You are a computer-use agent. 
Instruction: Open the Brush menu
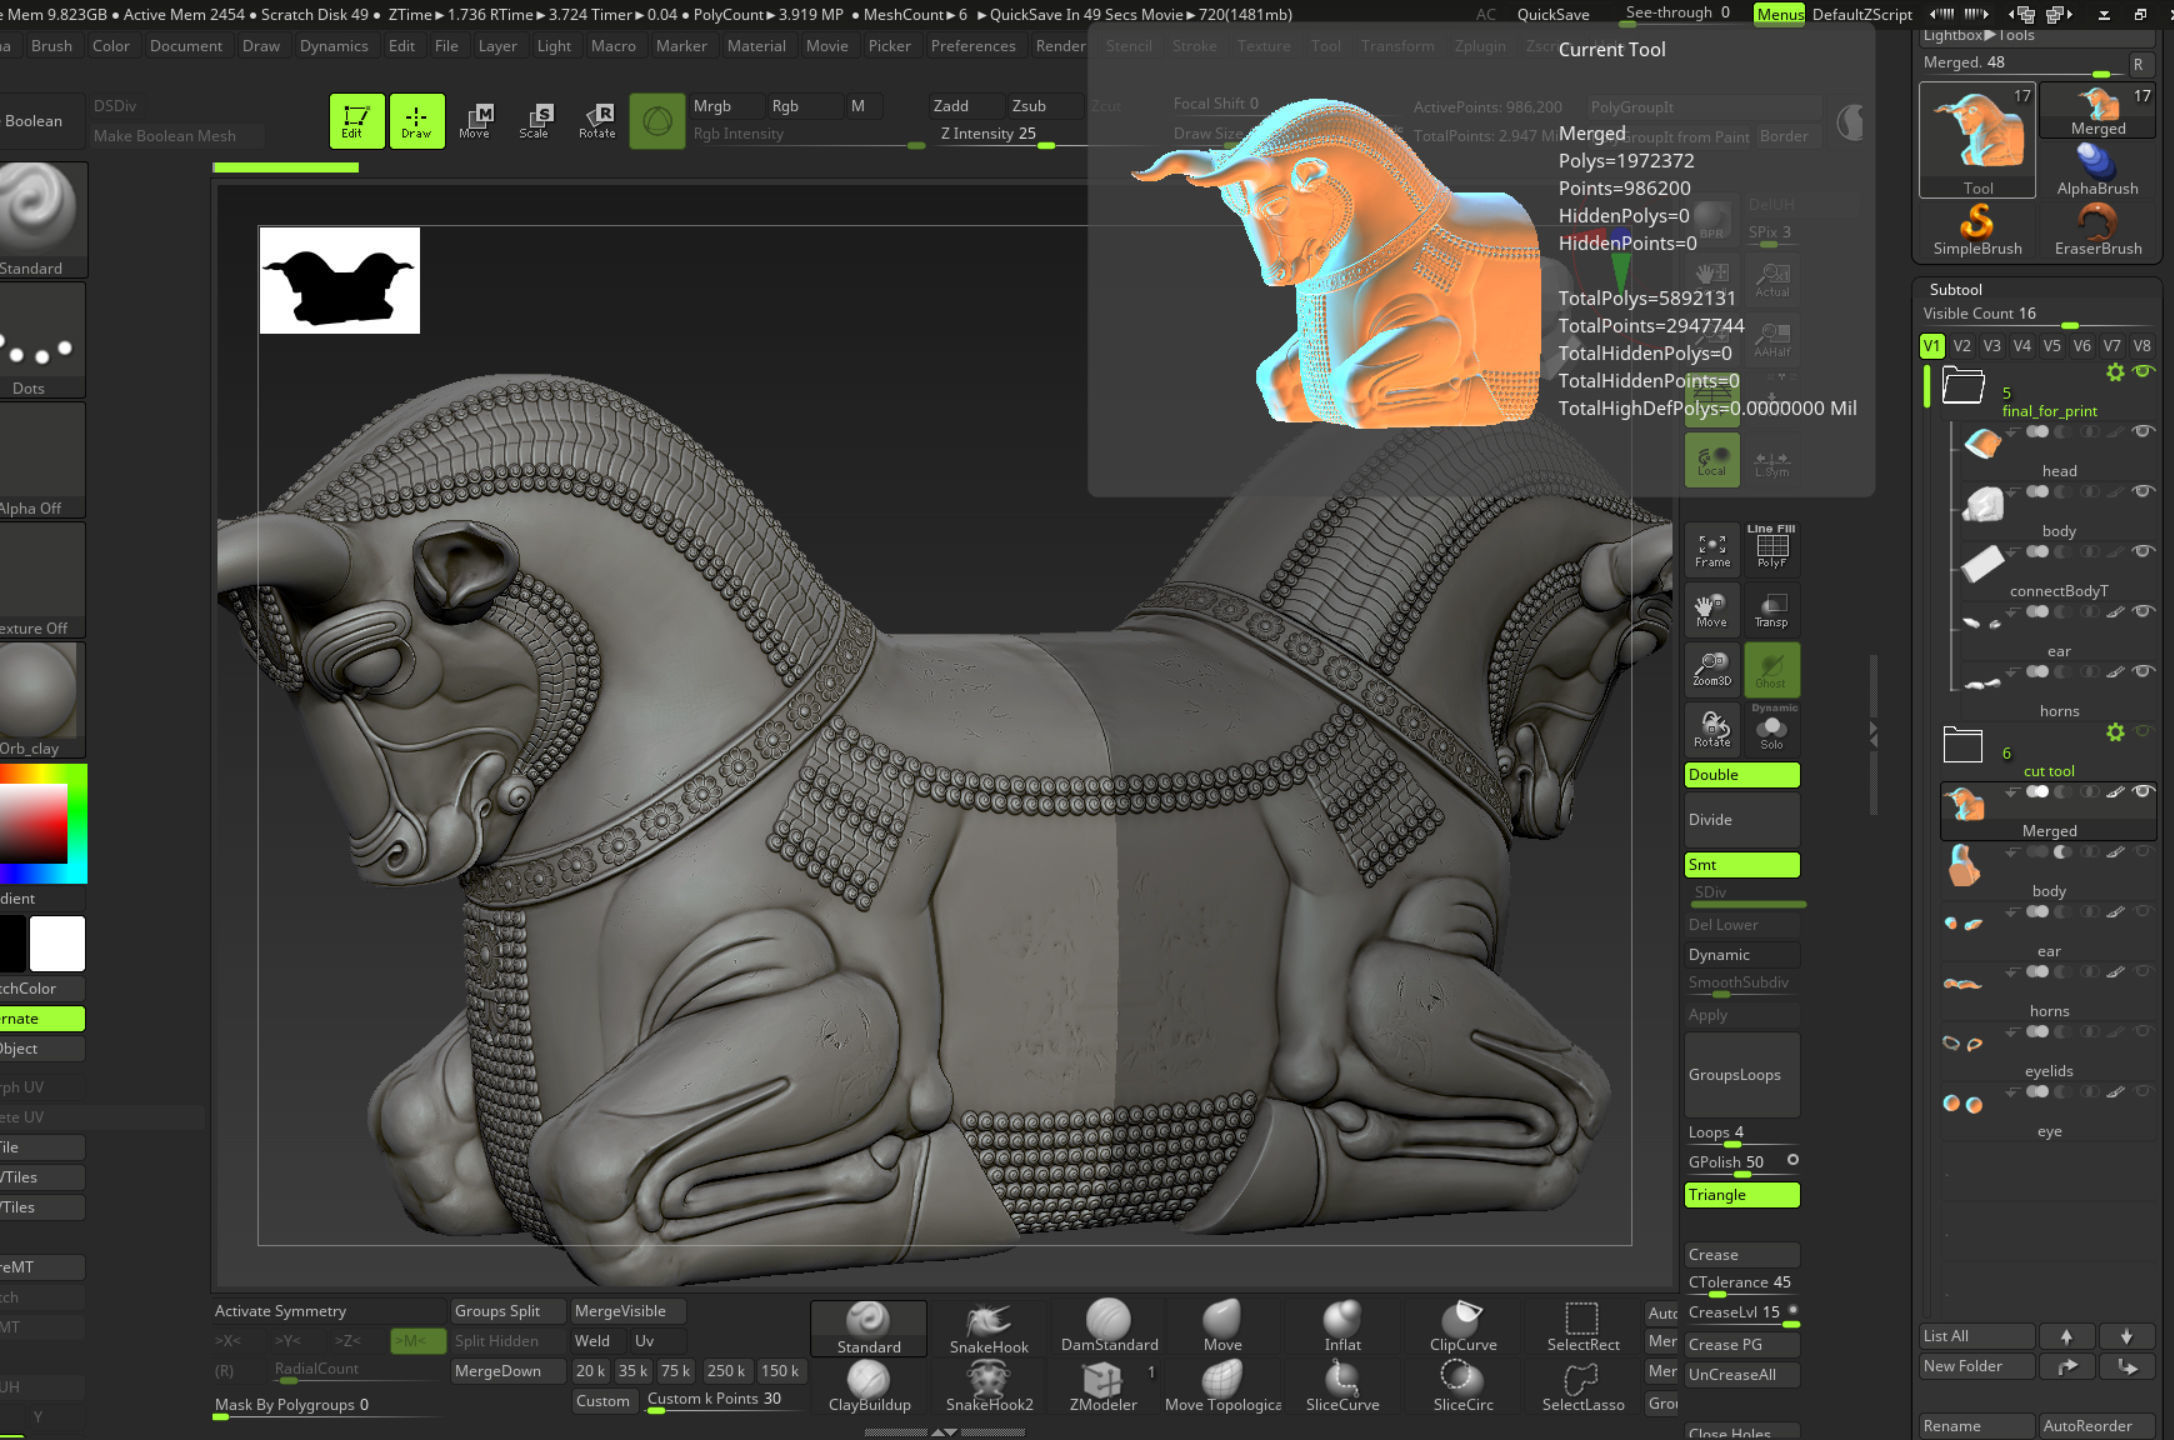tap(51, 46)
